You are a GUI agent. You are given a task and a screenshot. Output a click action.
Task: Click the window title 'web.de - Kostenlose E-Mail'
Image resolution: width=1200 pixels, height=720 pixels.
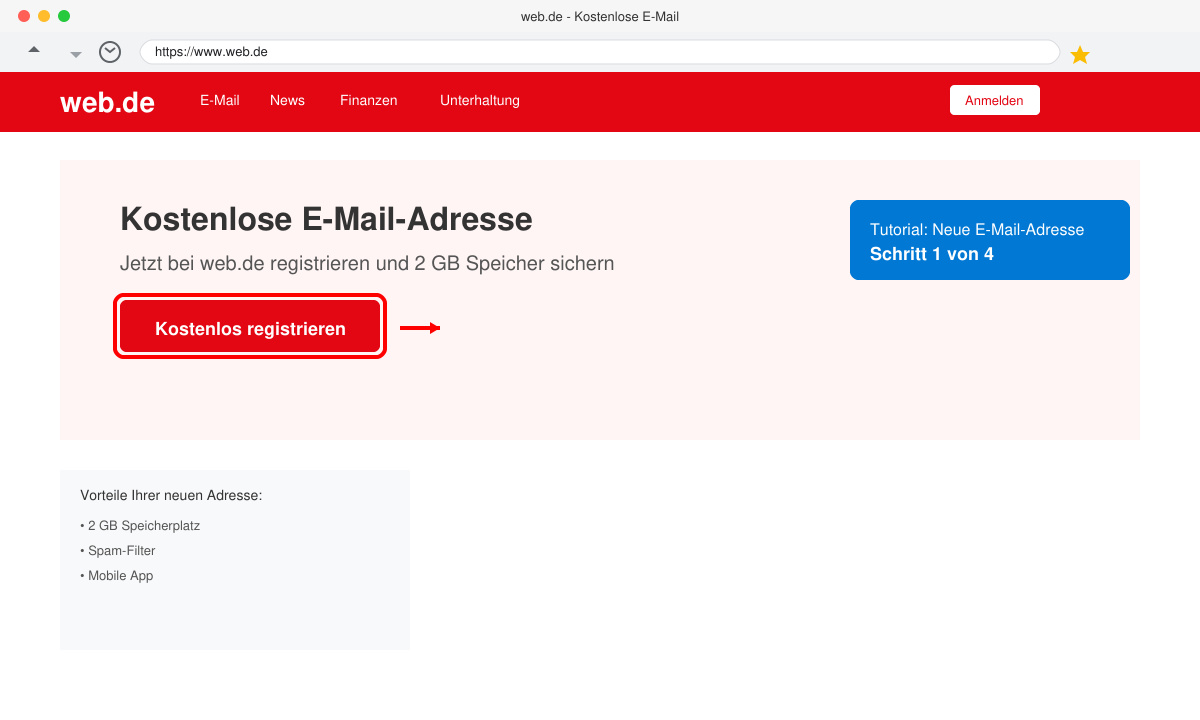click(600, 16)
